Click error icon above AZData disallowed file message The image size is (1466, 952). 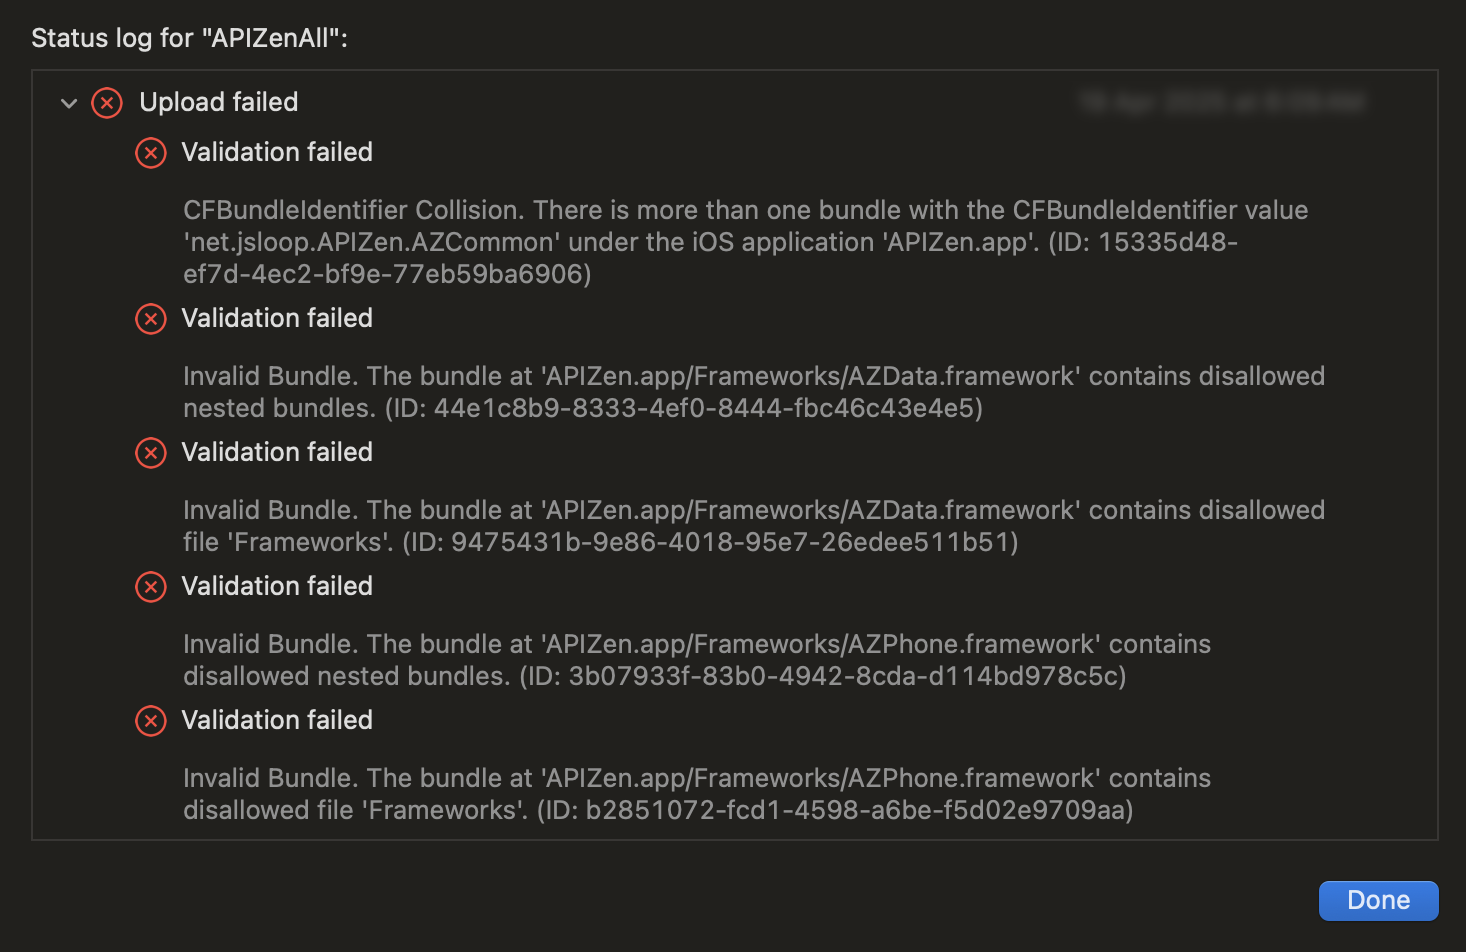point(151,453)
